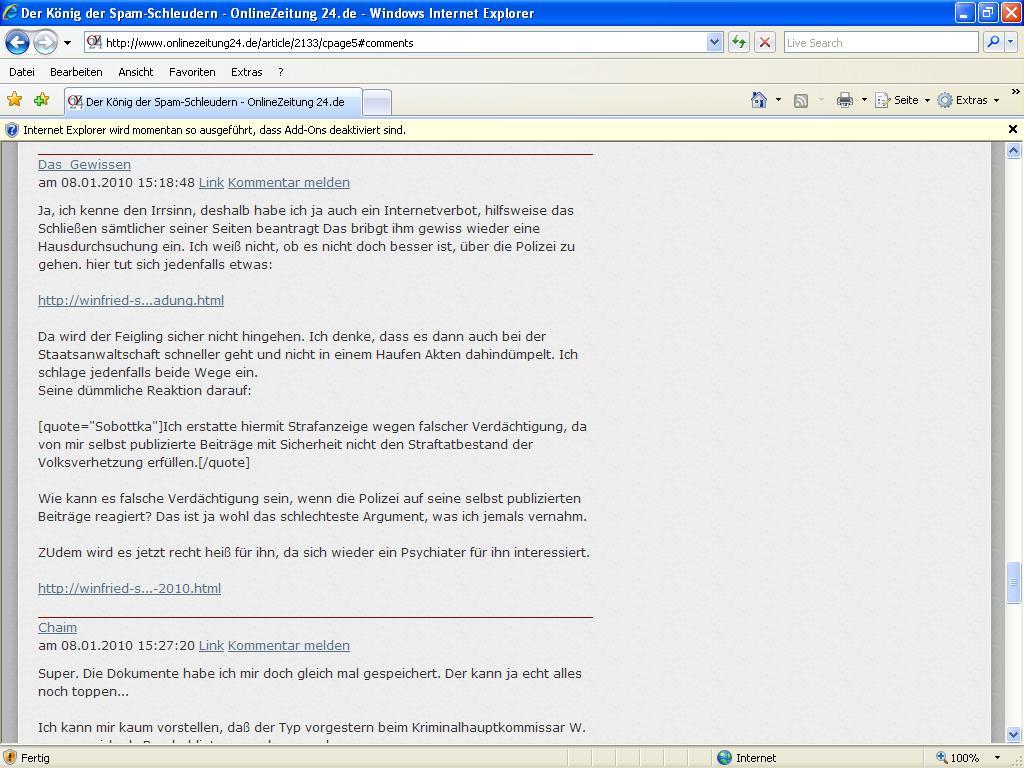Go back with the browser Back arrow
Viewport: 1024px width, 768px height.
[18, 42]
